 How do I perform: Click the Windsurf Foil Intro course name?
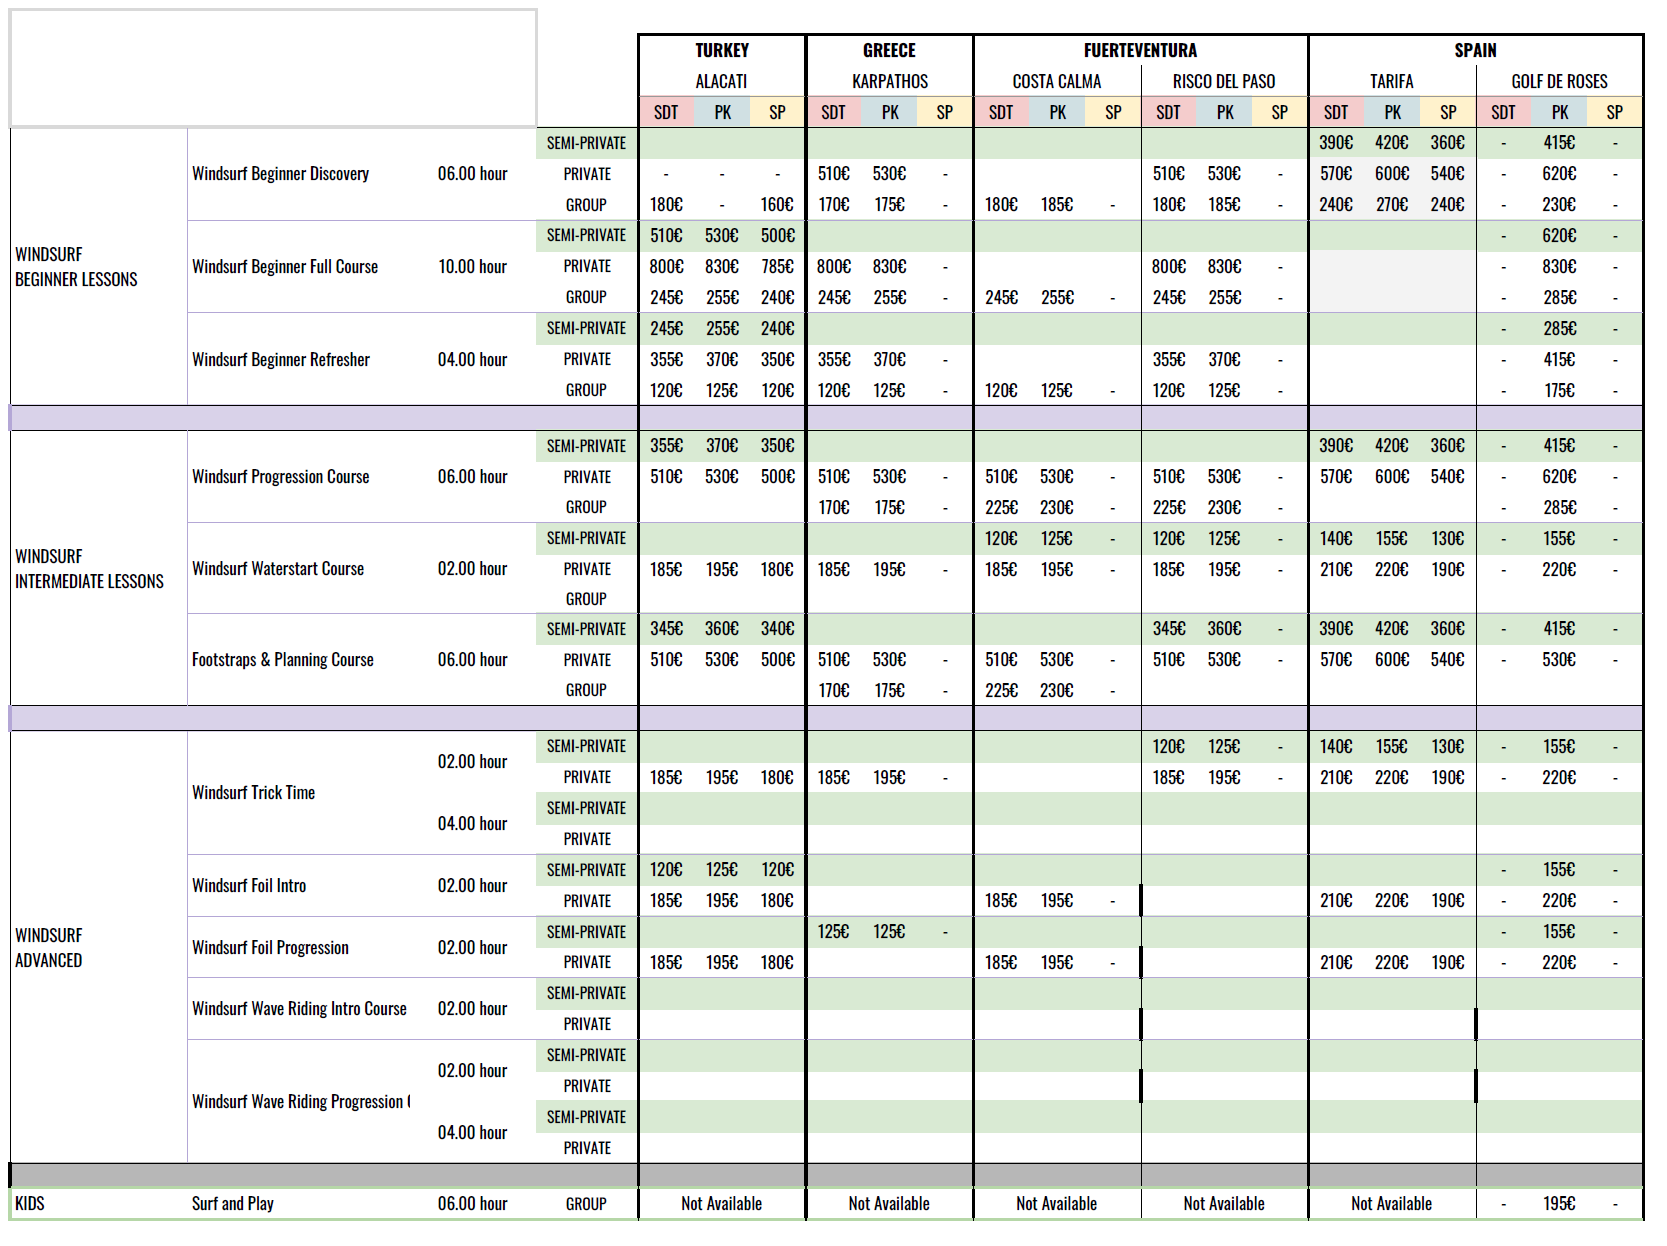click(249, 886)
